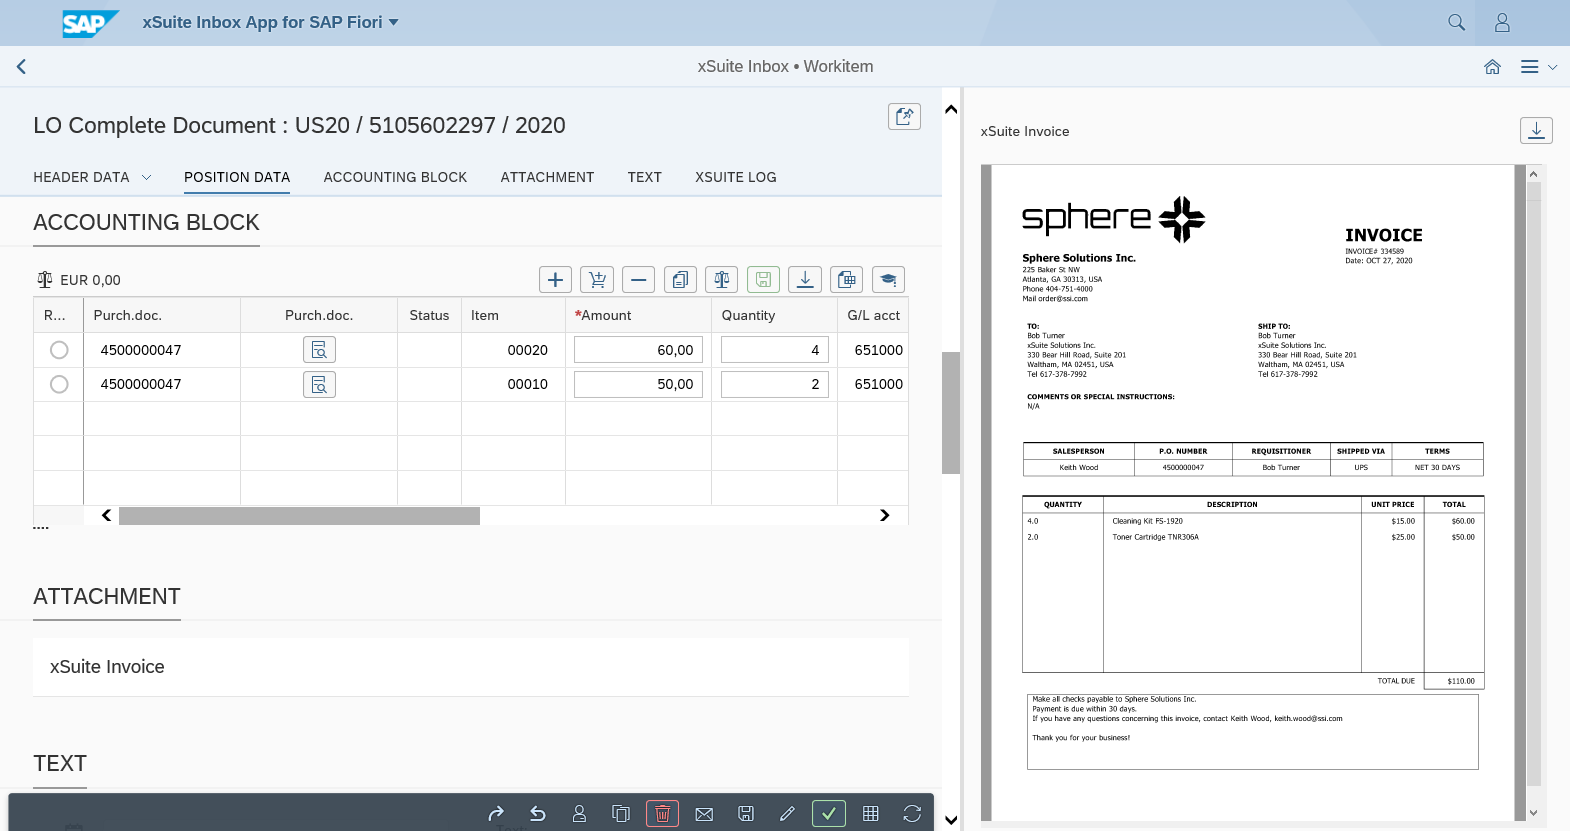
Task: Expand the Header Data dropdown arrow
Action: click(x=147, y=177)
